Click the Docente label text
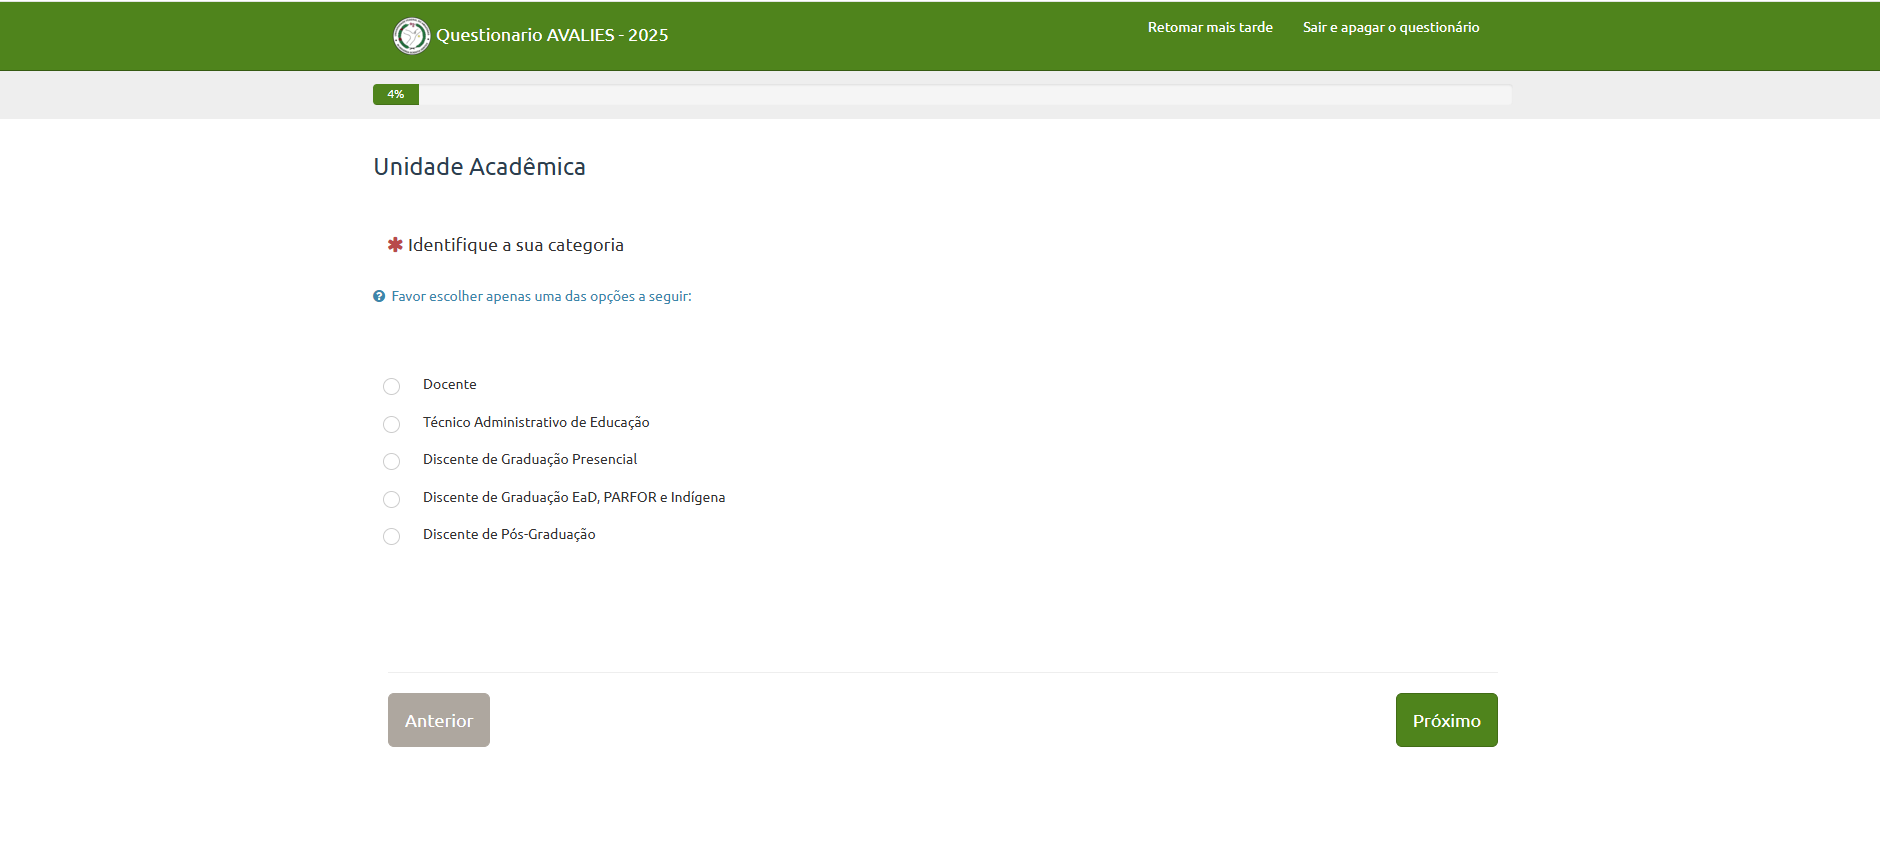The width and height of the screenshot is (1880, 850). pyautogui.click(x=449, y=384)
